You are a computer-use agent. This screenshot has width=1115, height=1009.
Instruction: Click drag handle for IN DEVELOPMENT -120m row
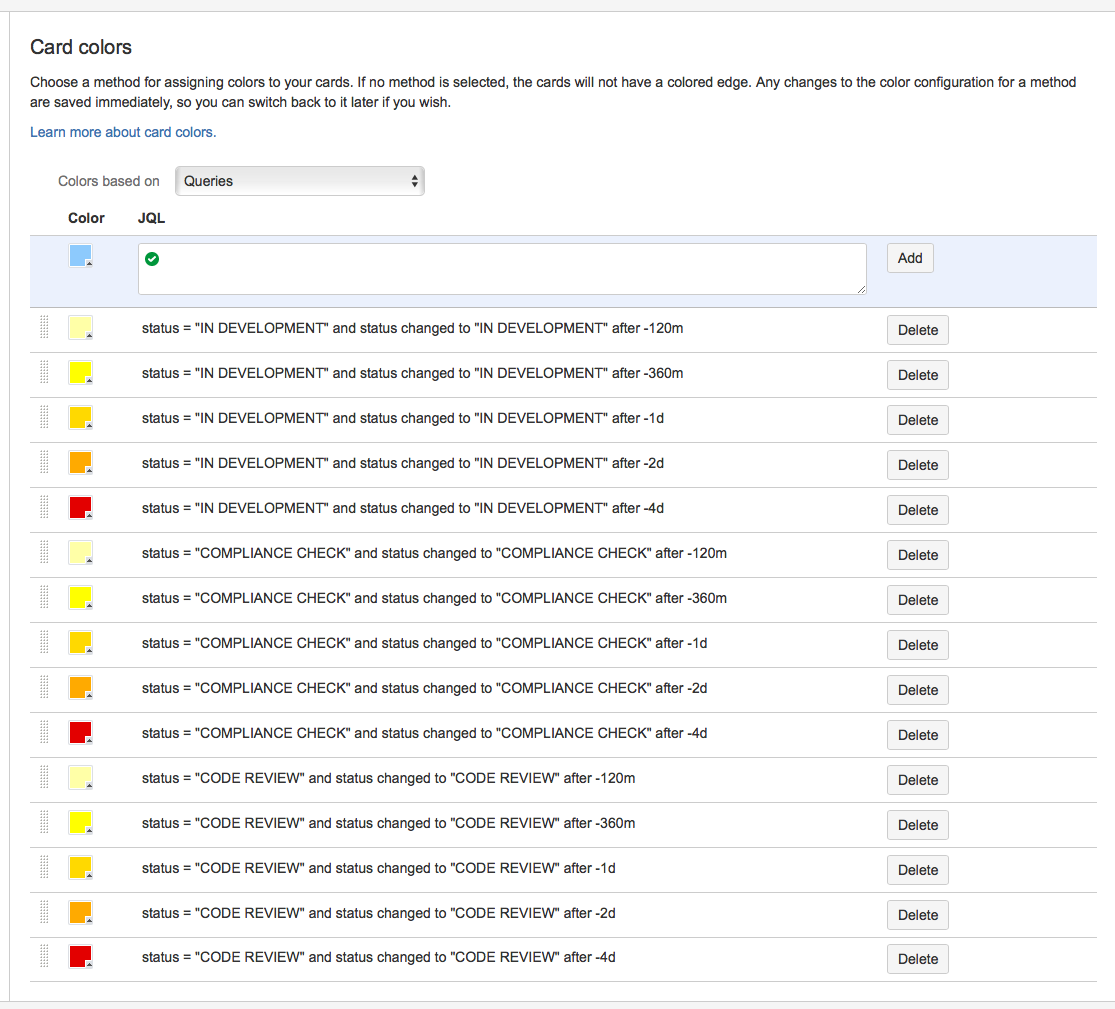click(44, 328)
